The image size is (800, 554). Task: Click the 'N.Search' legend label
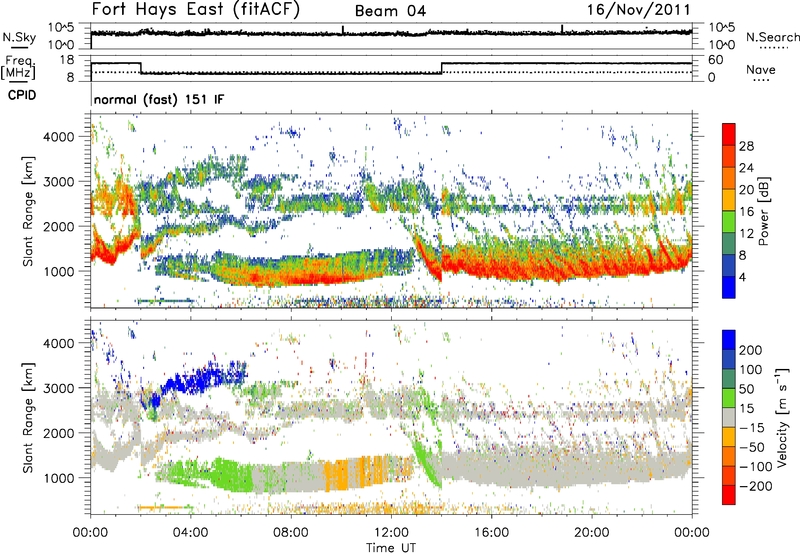click(772, 37)
